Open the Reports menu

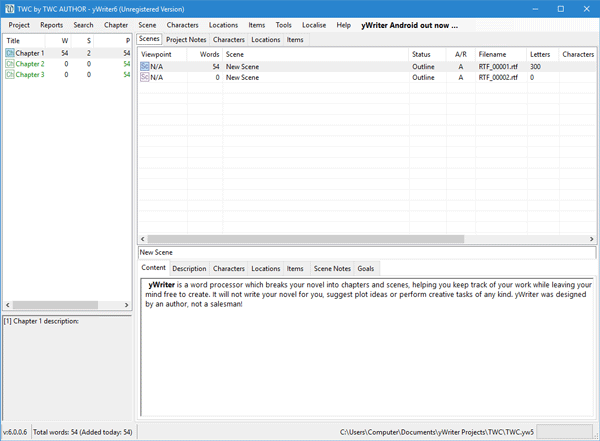(52, 25)
